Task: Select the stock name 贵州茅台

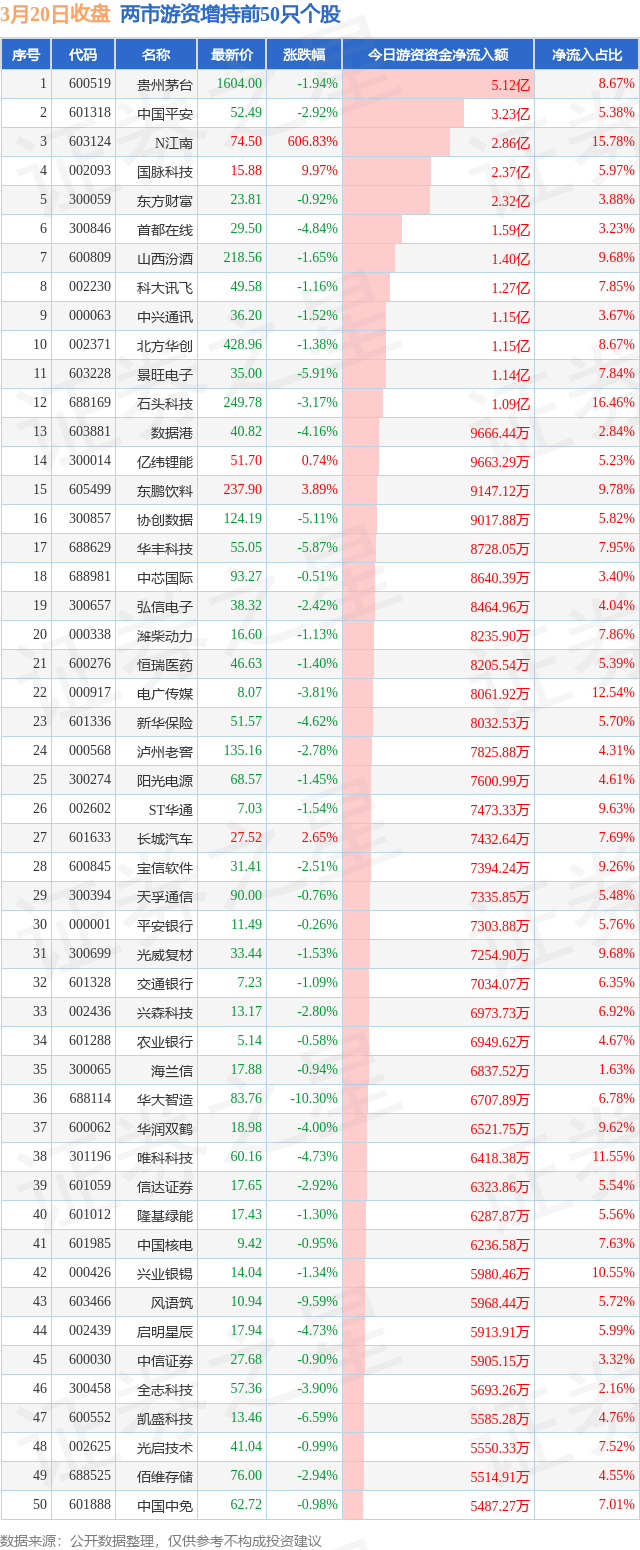Action: 166,85
